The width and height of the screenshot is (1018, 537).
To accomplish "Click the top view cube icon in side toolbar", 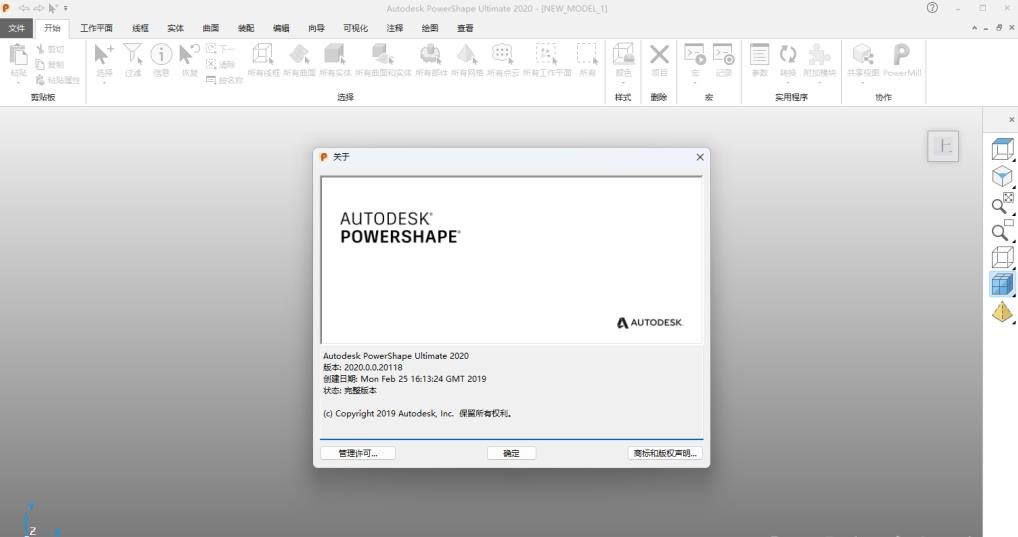I will (1002, 149).
